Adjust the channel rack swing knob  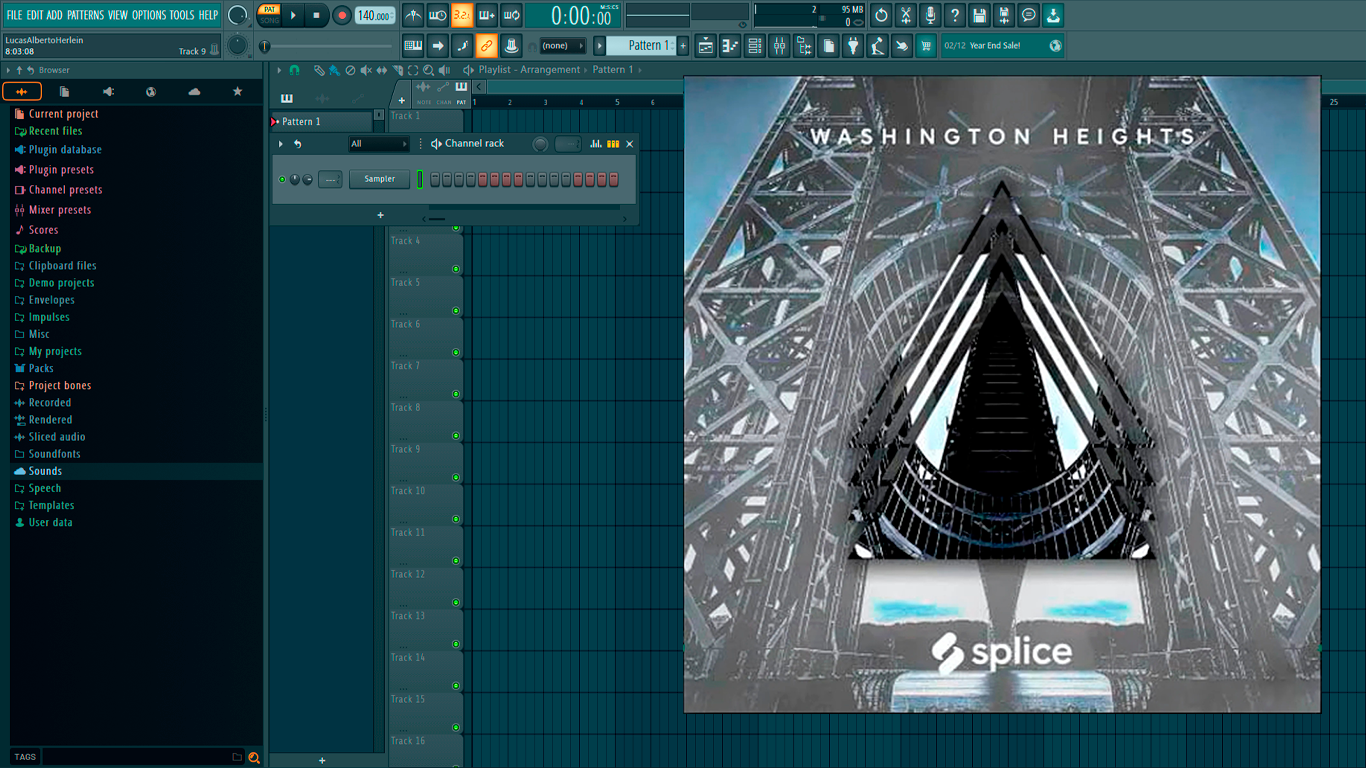pos(540,144)
